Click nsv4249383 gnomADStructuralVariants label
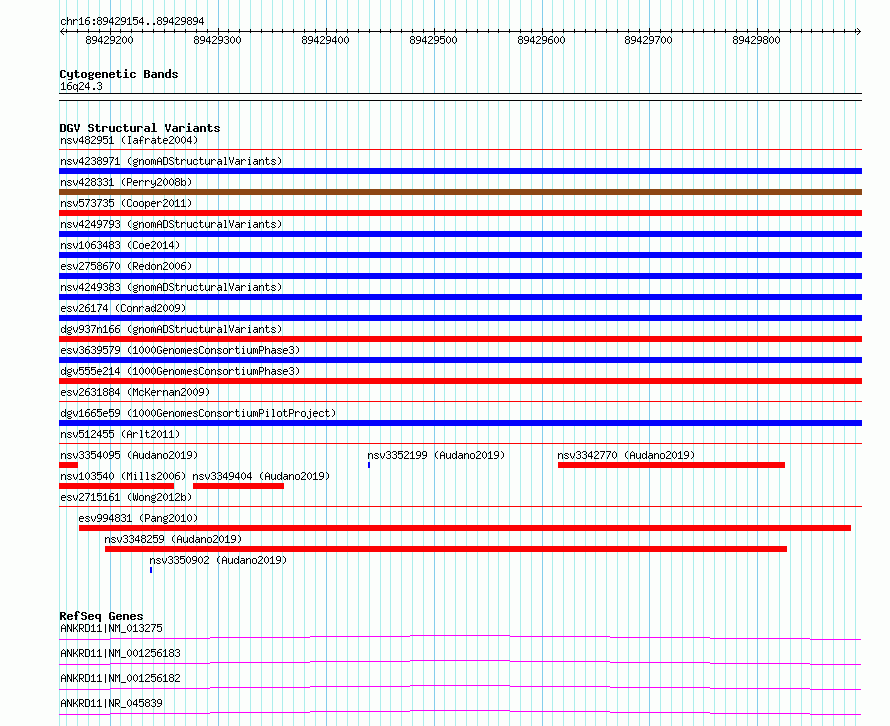This screenshot has width=890, height=726. (x=171, y=287)
